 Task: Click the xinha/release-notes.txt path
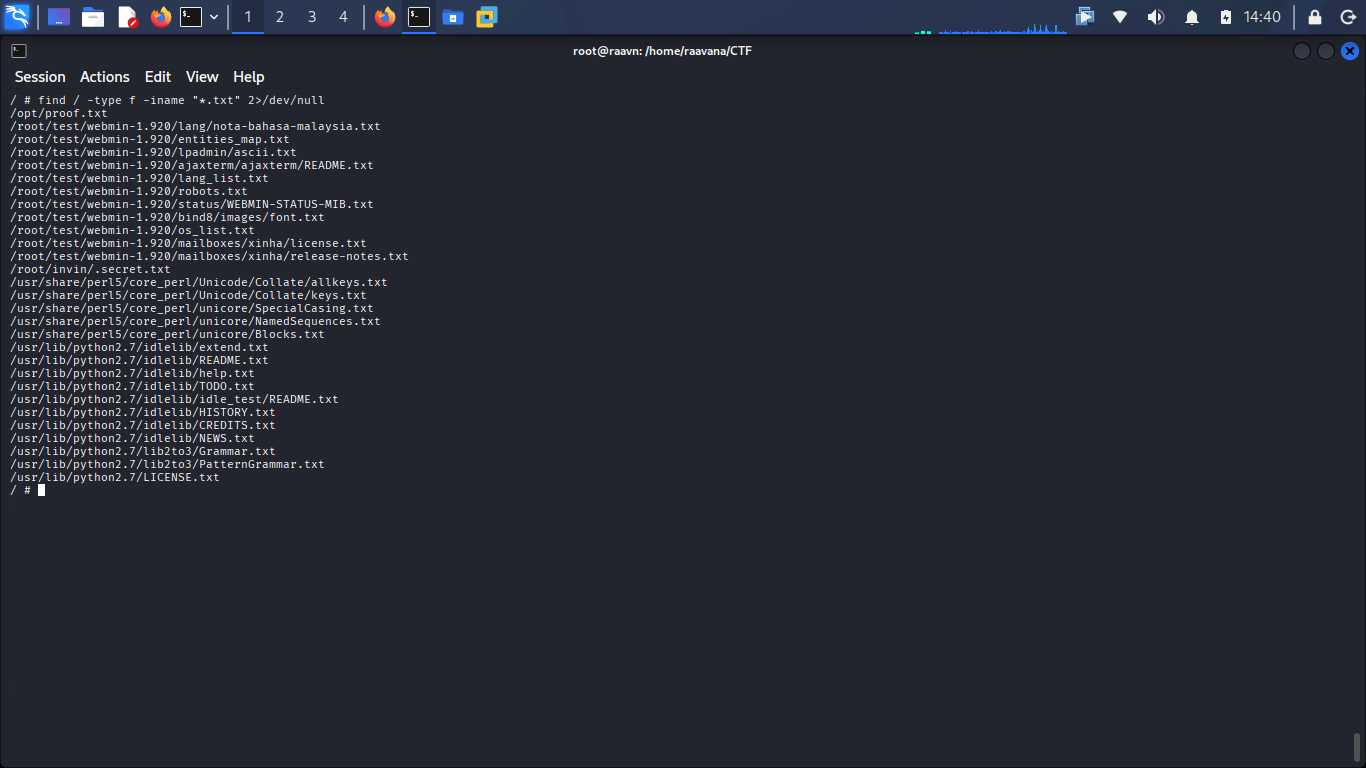(x=209, y=256)
